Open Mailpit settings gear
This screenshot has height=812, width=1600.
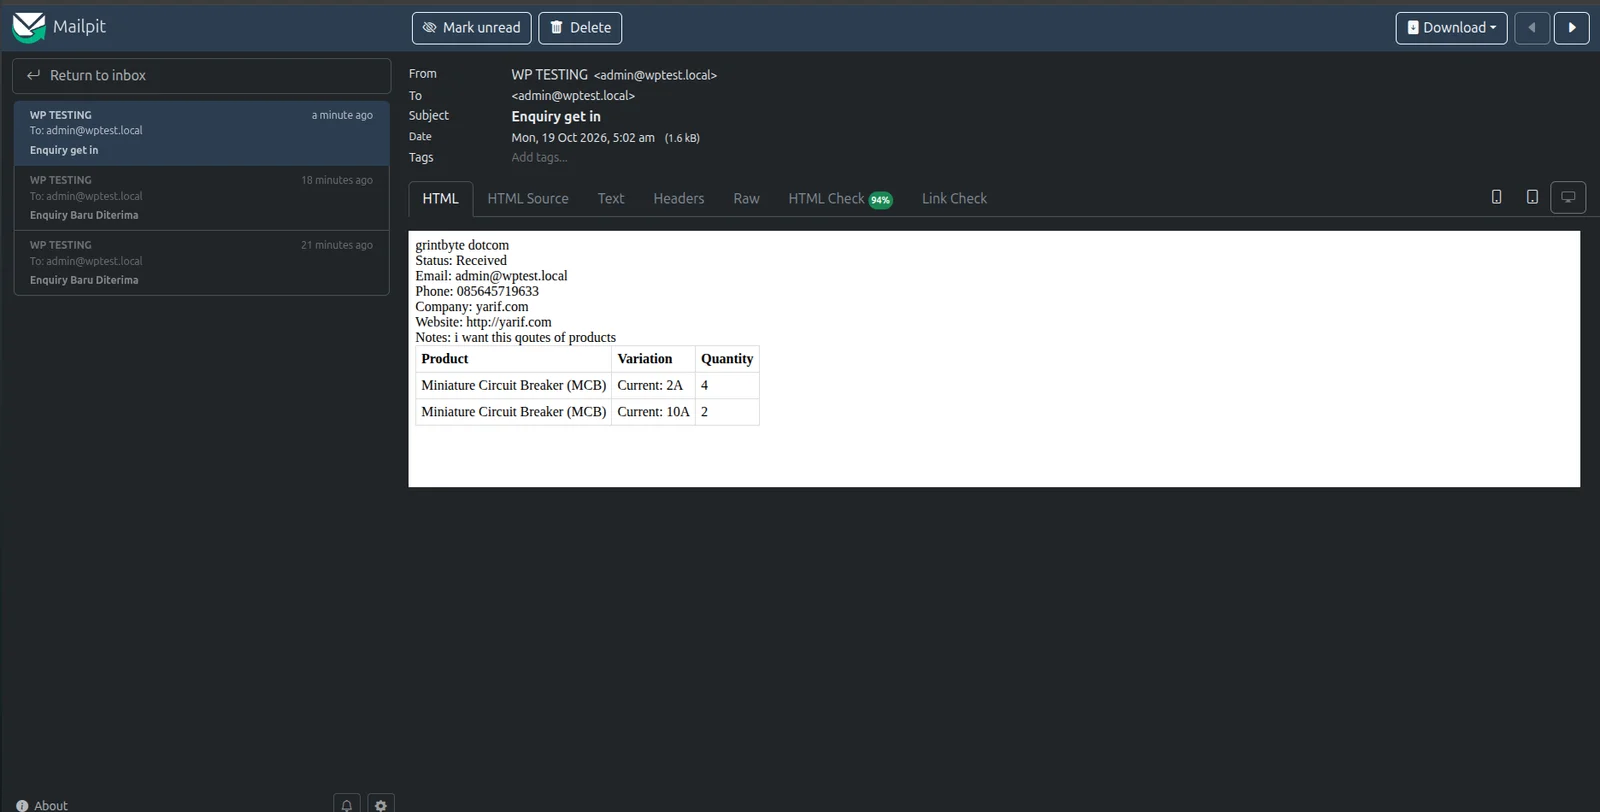pos(381,804)
